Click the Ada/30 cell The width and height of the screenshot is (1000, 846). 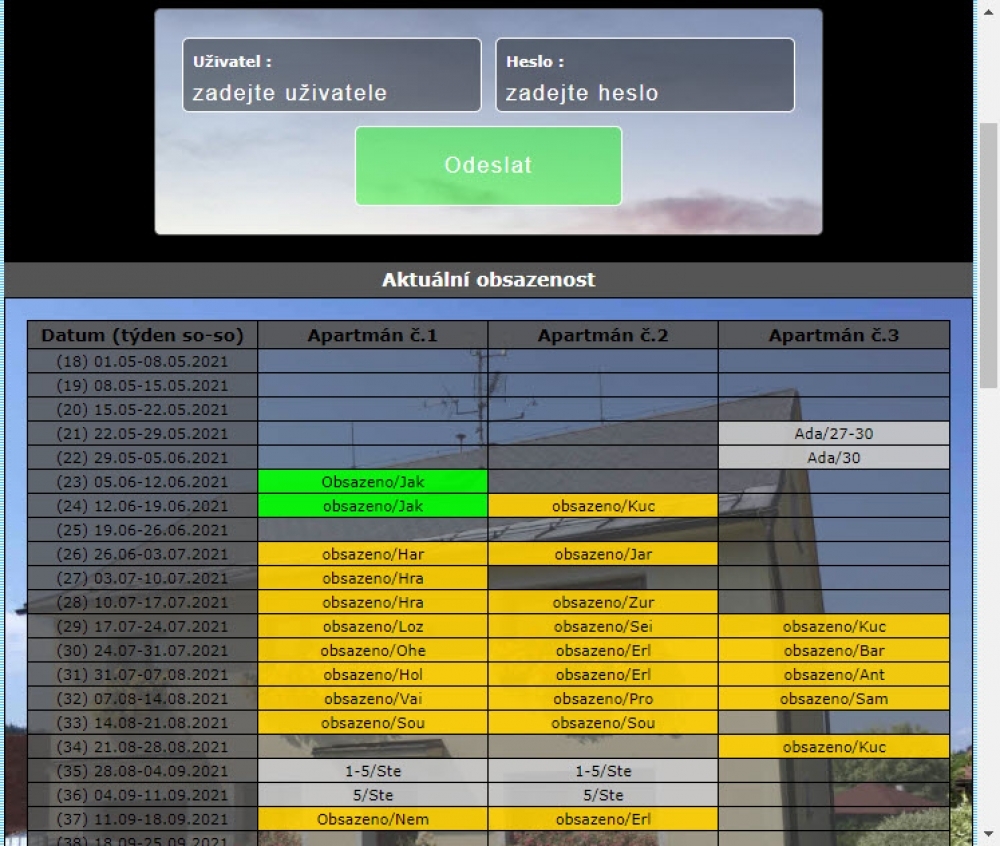(x=834, y=458)
